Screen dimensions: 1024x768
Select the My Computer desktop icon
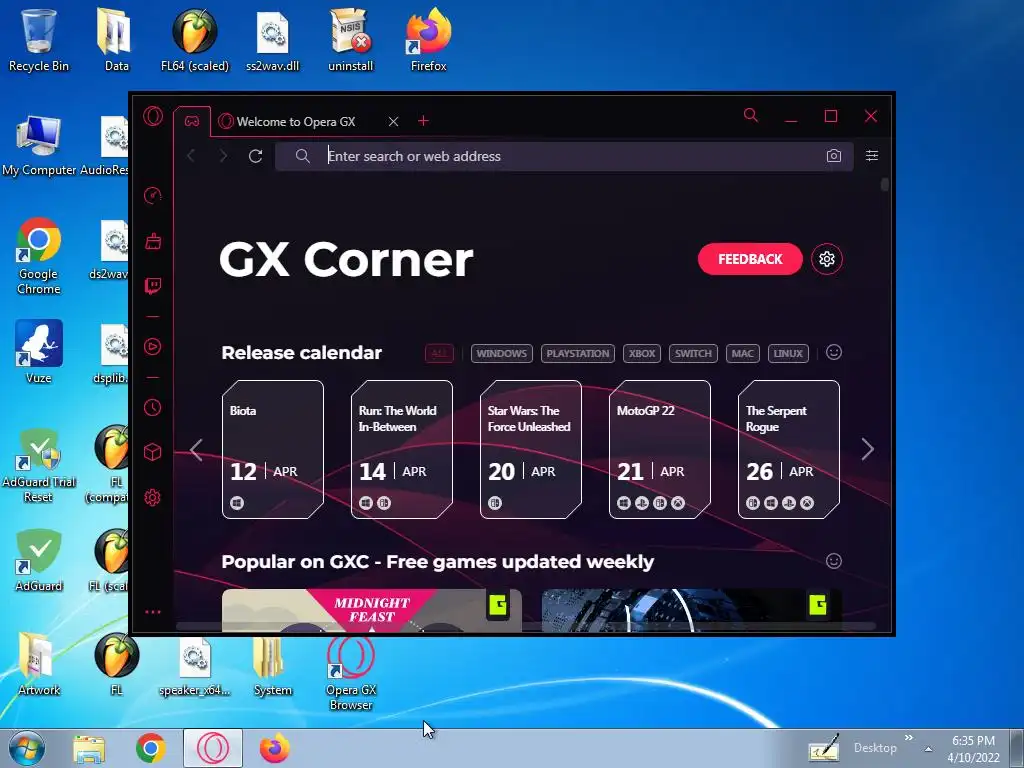[39, 145]
